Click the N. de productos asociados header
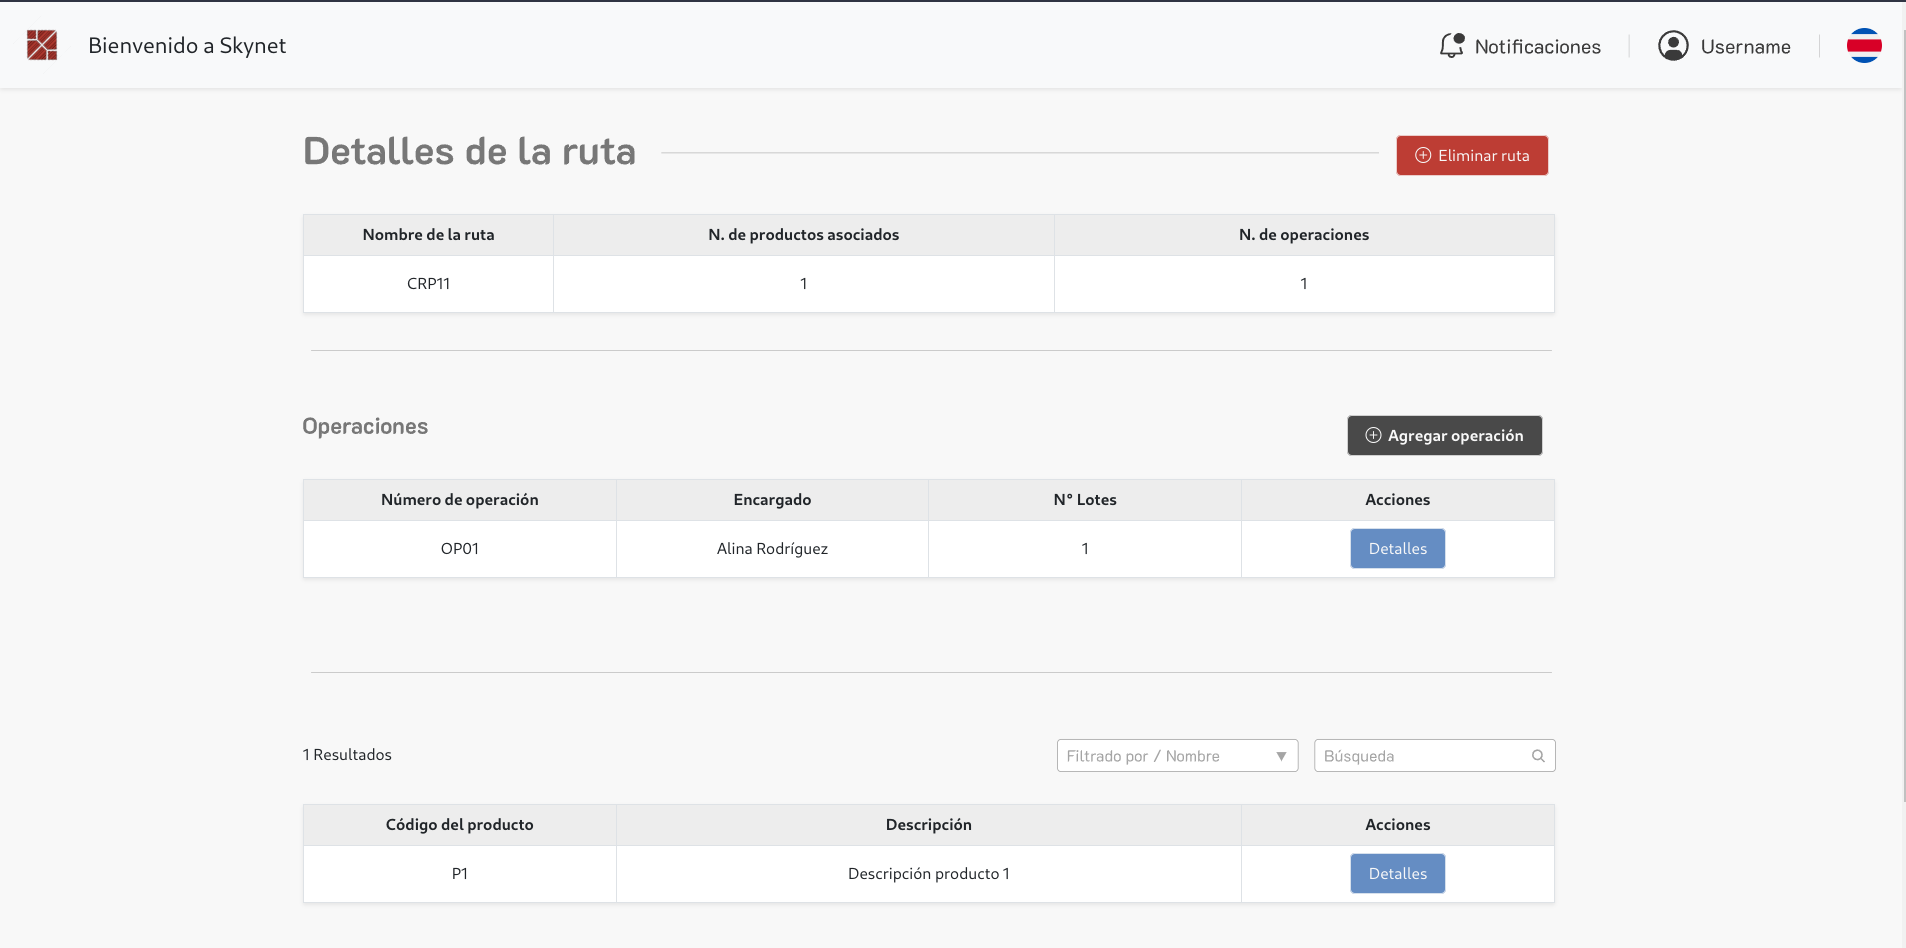This screenshot has height=948, width=1906. pyautogui.click(x=803, y=235)
